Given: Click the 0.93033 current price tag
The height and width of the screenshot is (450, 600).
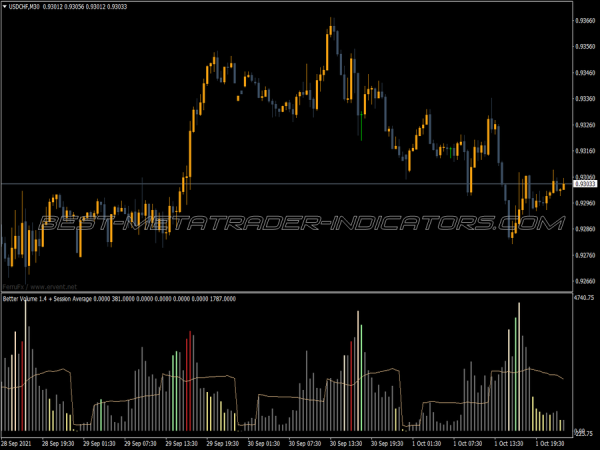Looking at the screenshot, I should pos(585,184).
